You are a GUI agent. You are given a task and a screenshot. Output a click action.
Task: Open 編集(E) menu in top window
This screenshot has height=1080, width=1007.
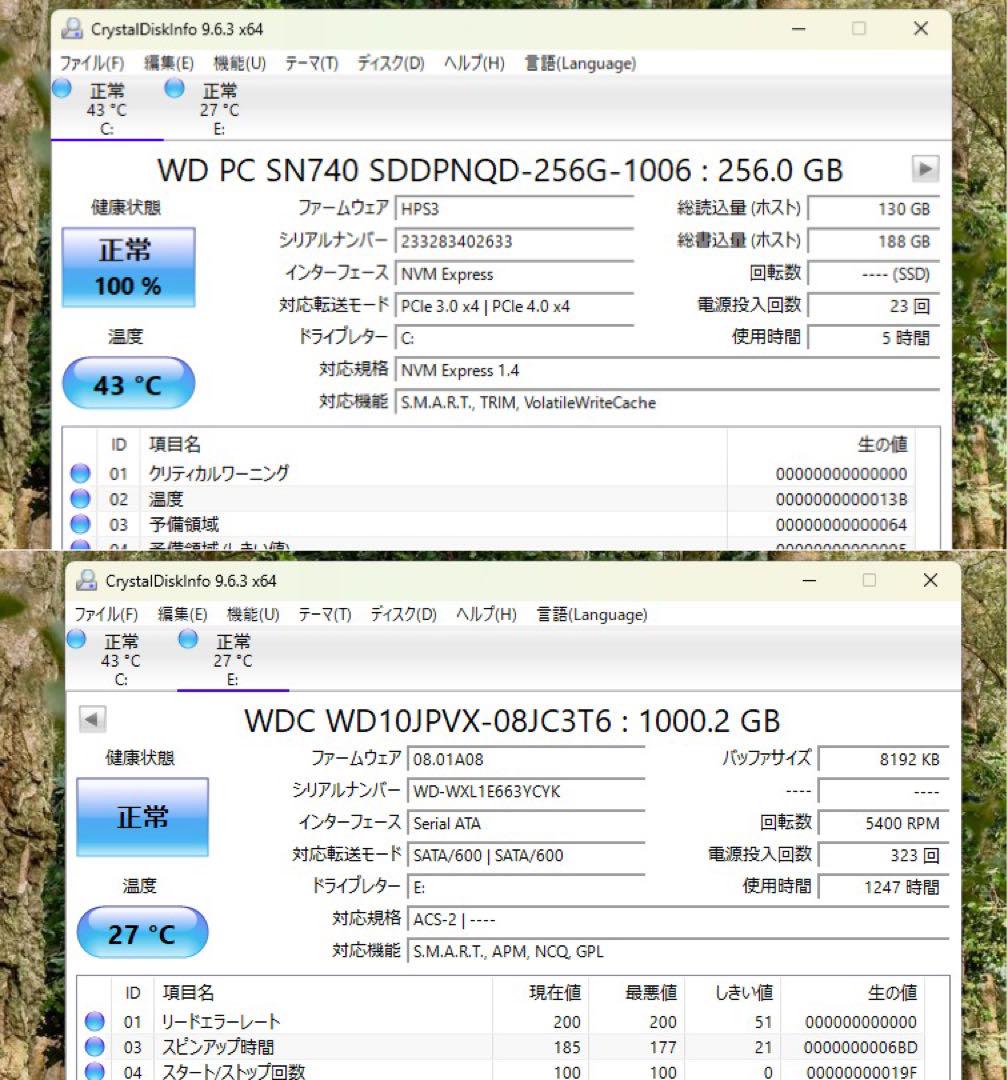coord(169,63)
